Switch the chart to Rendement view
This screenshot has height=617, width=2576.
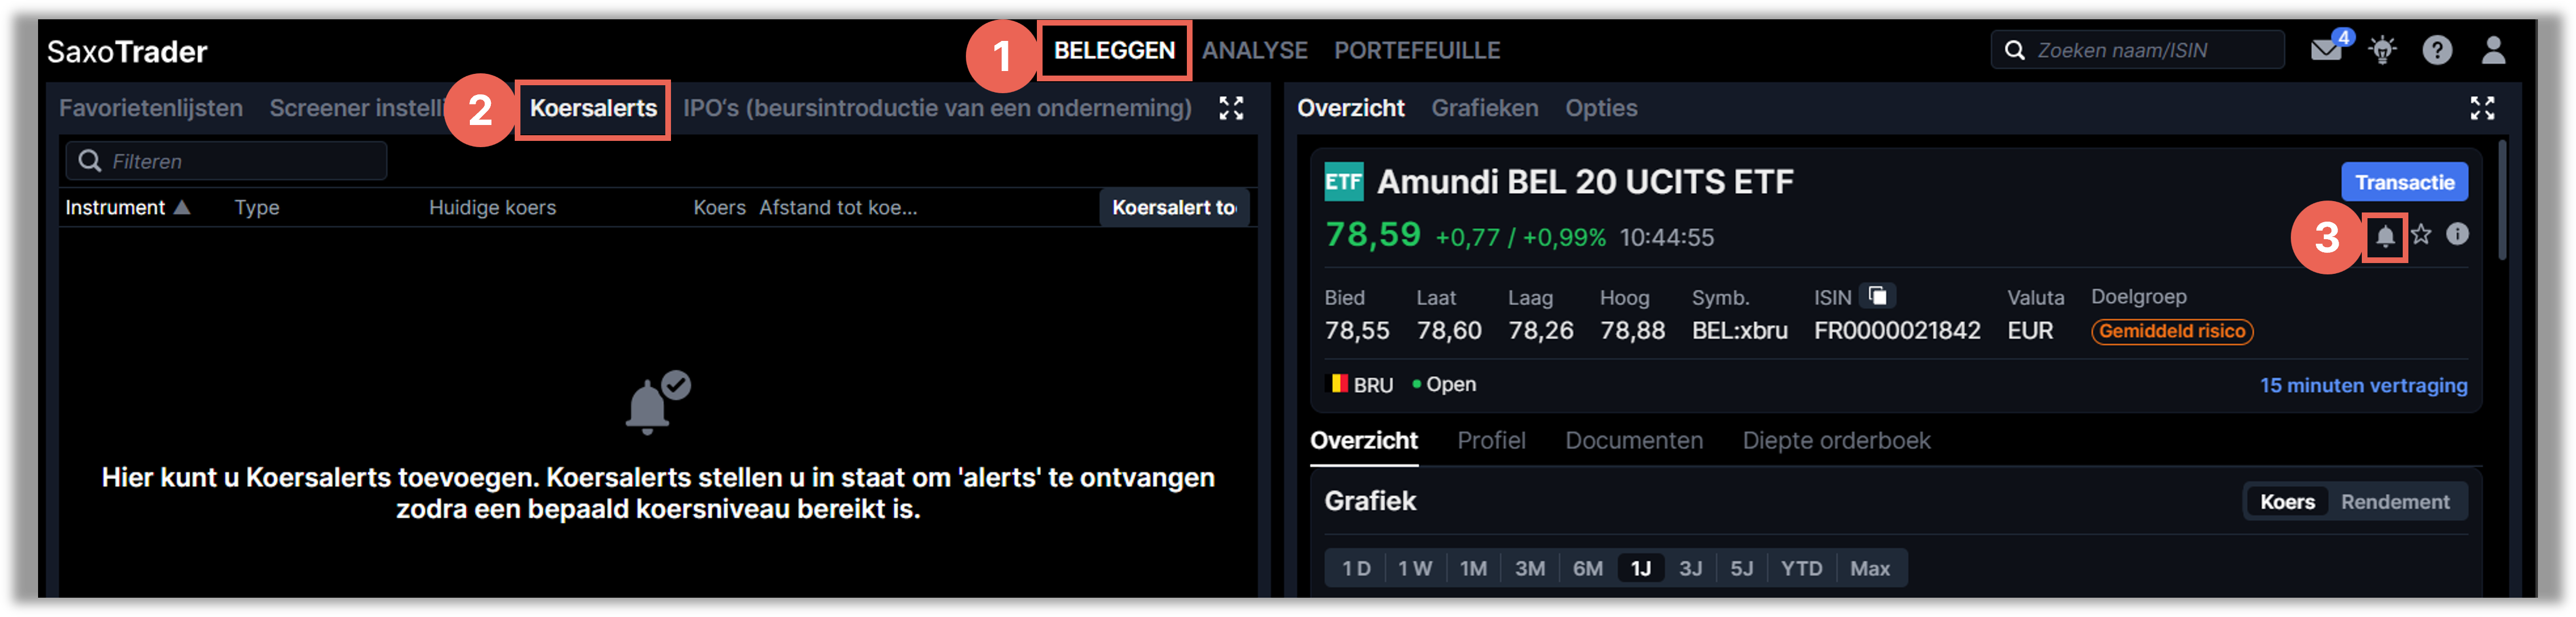coord(2396,501)
